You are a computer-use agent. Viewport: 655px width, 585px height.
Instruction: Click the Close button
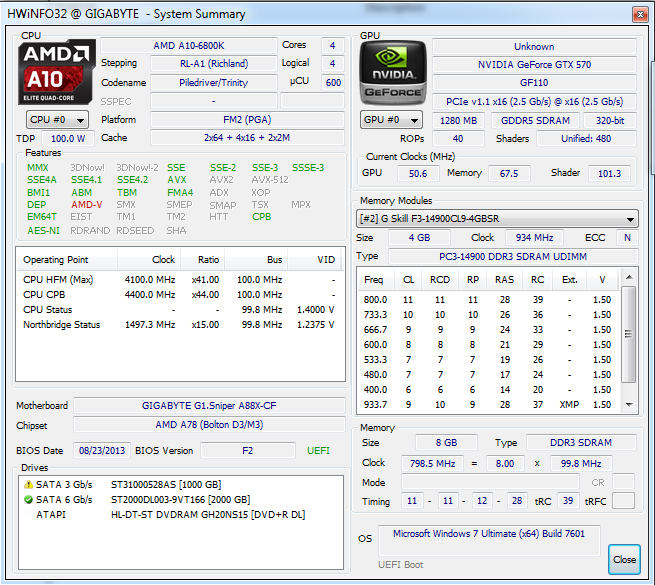(x=624, y=560)
